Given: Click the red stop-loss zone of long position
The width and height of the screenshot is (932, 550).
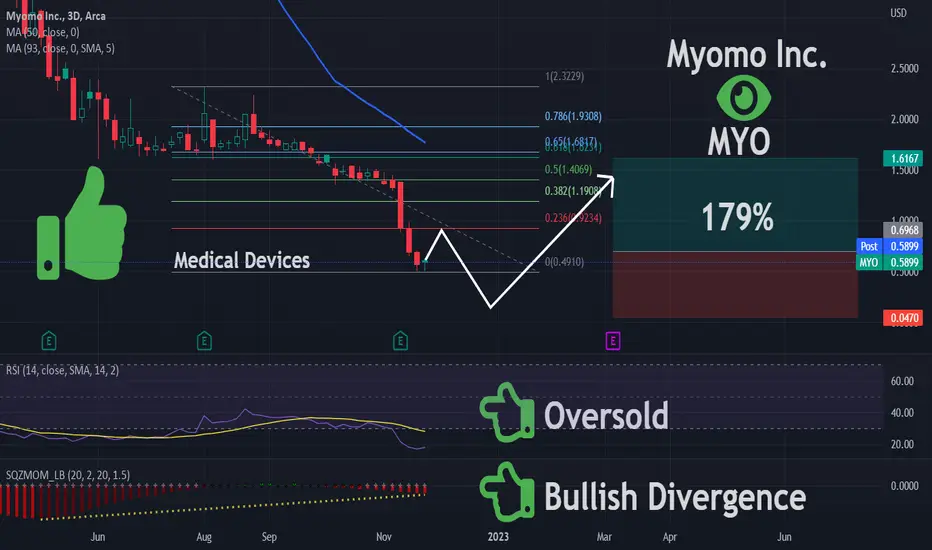Looking at the screenshot, I should [x=735, y=284].
